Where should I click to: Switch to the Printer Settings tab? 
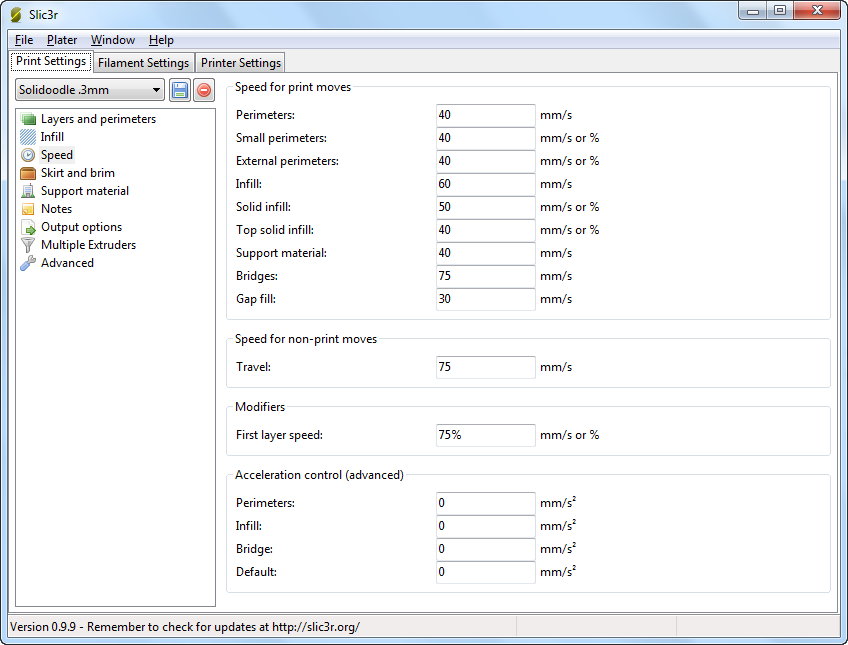tap(240, 63)
